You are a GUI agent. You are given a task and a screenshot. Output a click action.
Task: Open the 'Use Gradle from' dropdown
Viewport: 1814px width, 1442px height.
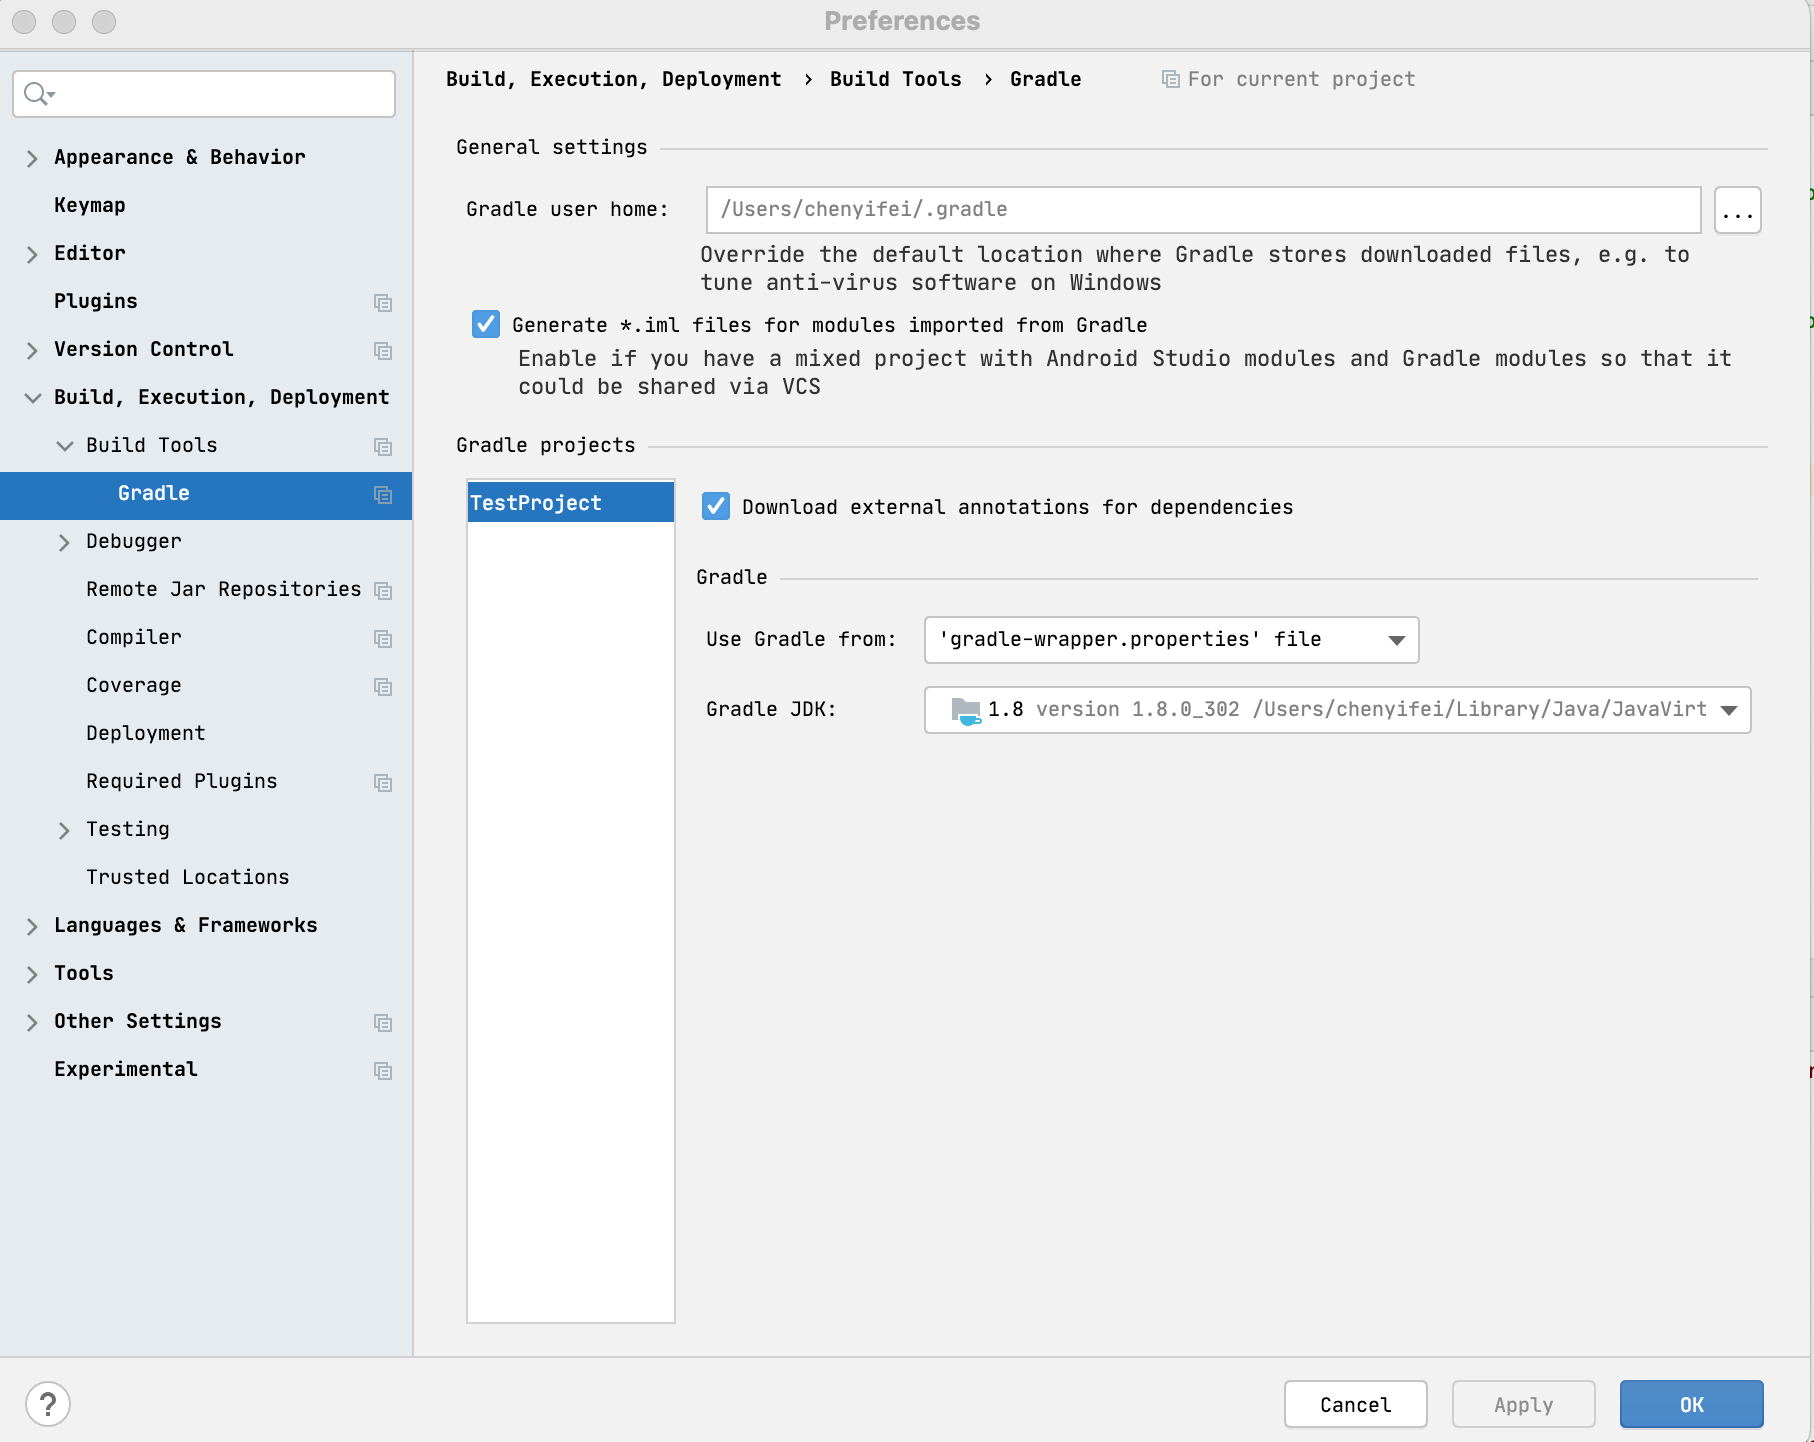coord(1397,640)
